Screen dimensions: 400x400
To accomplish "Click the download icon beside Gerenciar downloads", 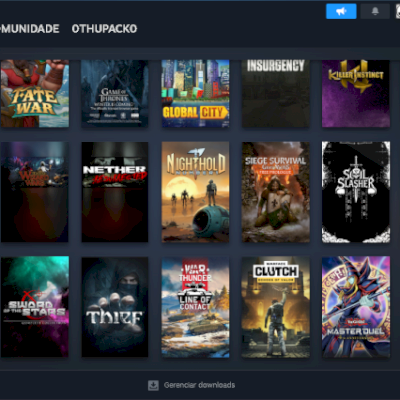I will coord(153,385).
